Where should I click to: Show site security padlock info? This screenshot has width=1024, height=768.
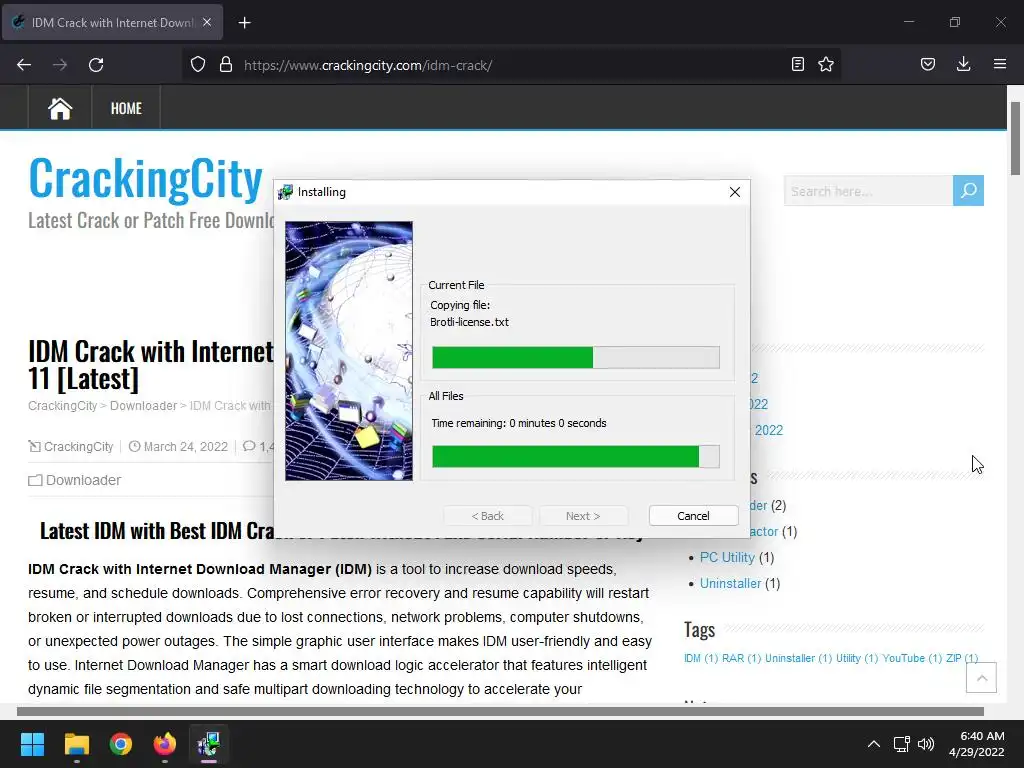pos(226,65)
